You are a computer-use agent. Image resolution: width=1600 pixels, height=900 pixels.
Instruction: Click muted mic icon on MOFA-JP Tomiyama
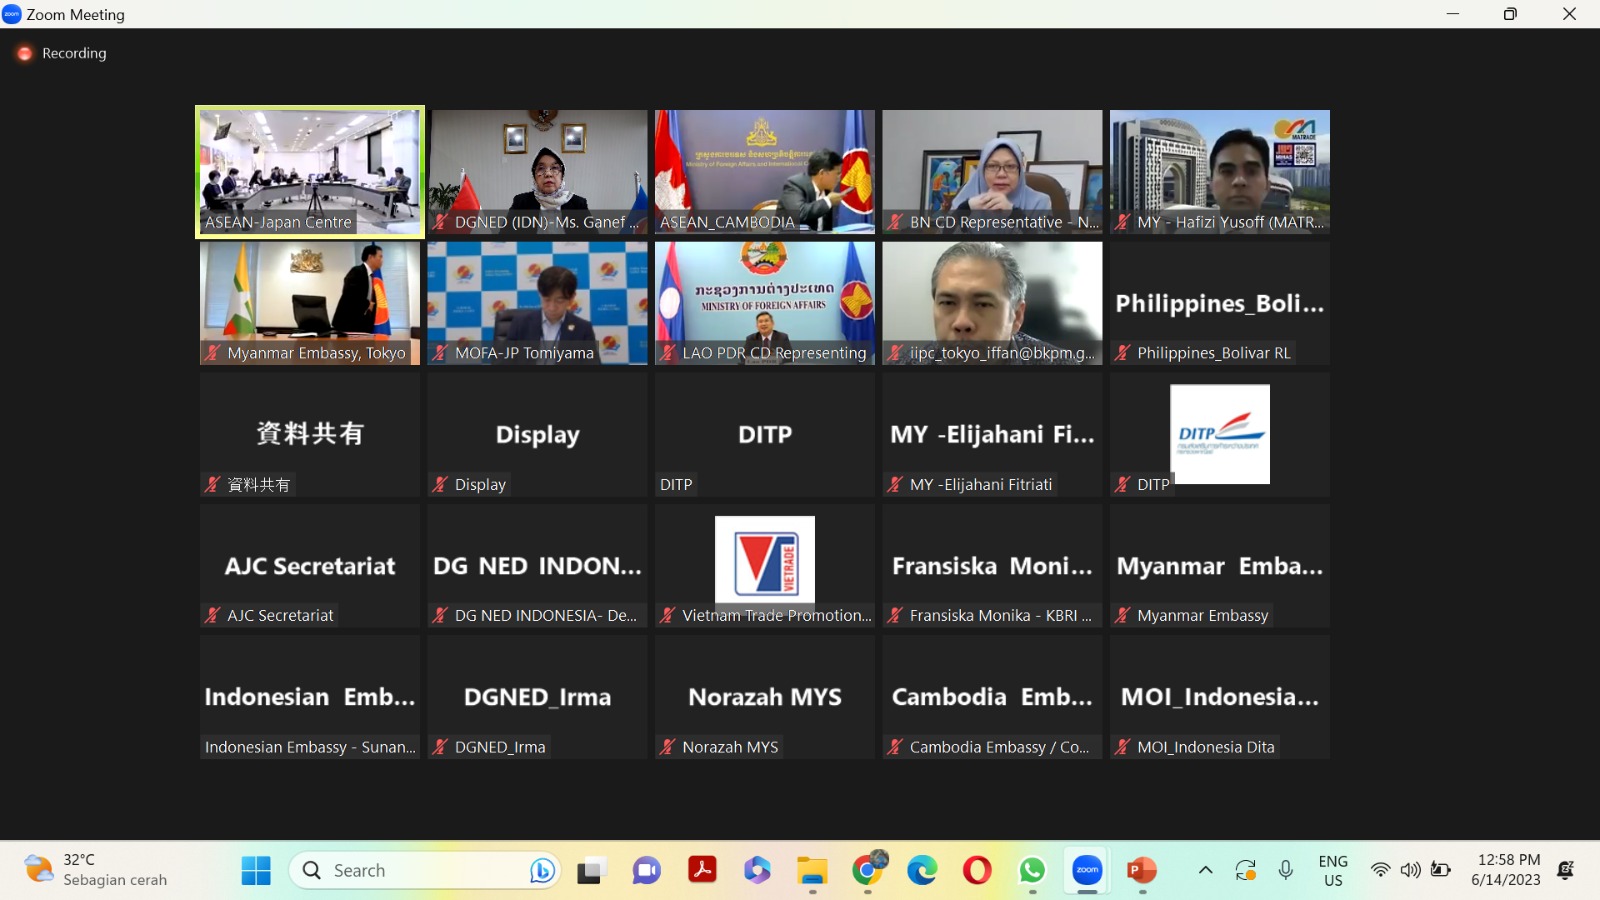click(440, 353)
